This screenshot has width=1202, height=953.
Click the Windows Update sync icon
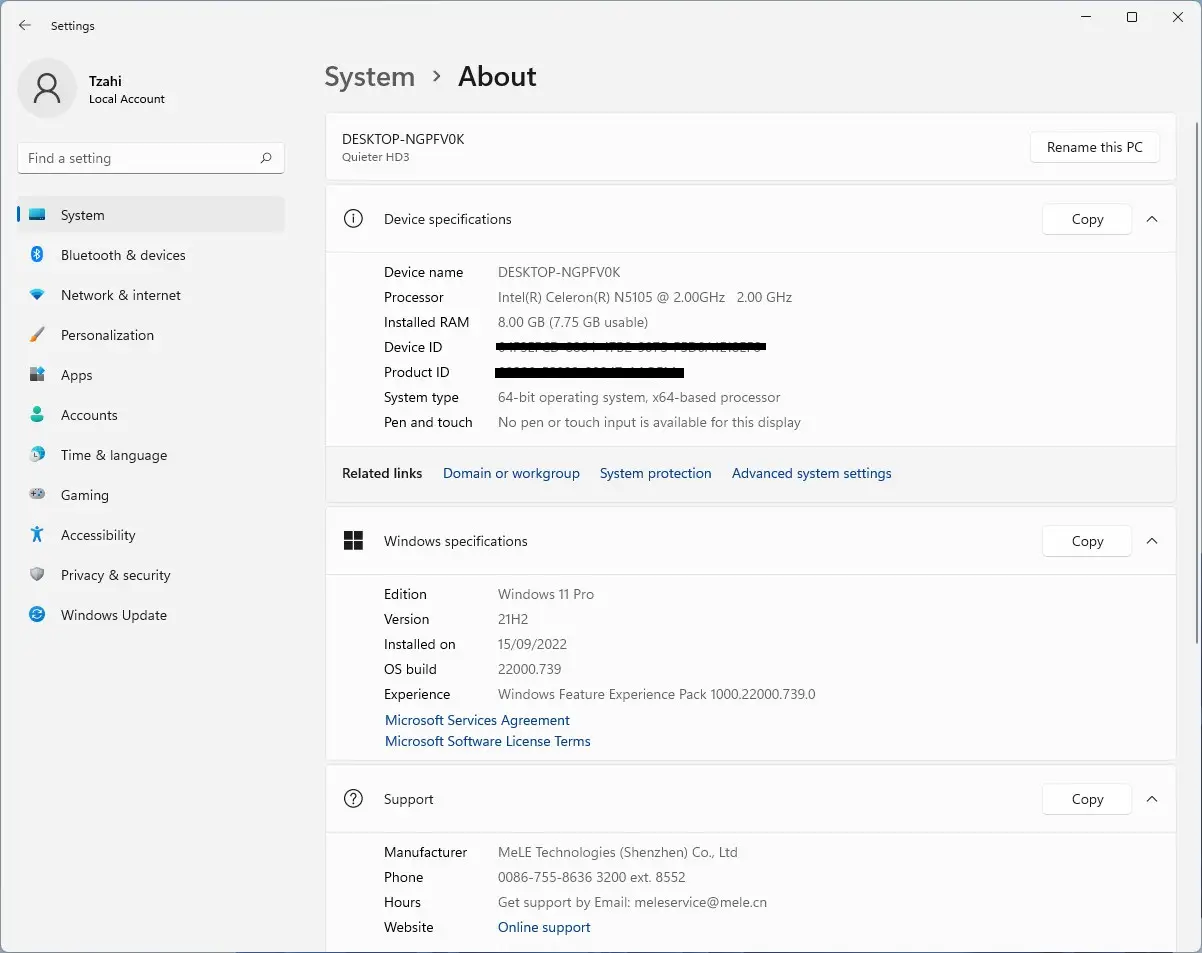[37, 615]
